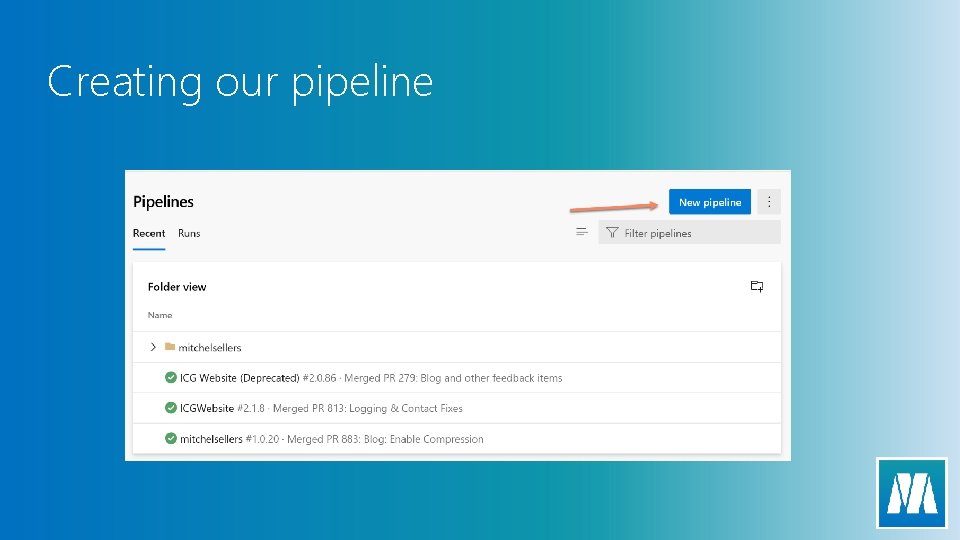Open the ICGWebsite pipeline
960x540 pixels.
[207, 408]
